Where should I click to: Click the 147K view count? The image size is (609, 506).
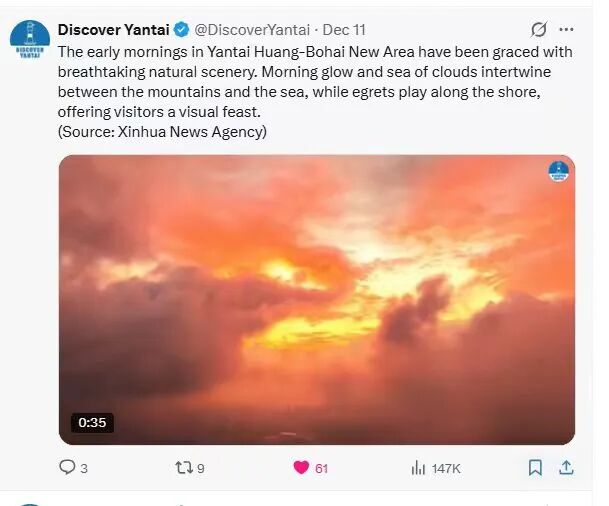tap(445, 468)
